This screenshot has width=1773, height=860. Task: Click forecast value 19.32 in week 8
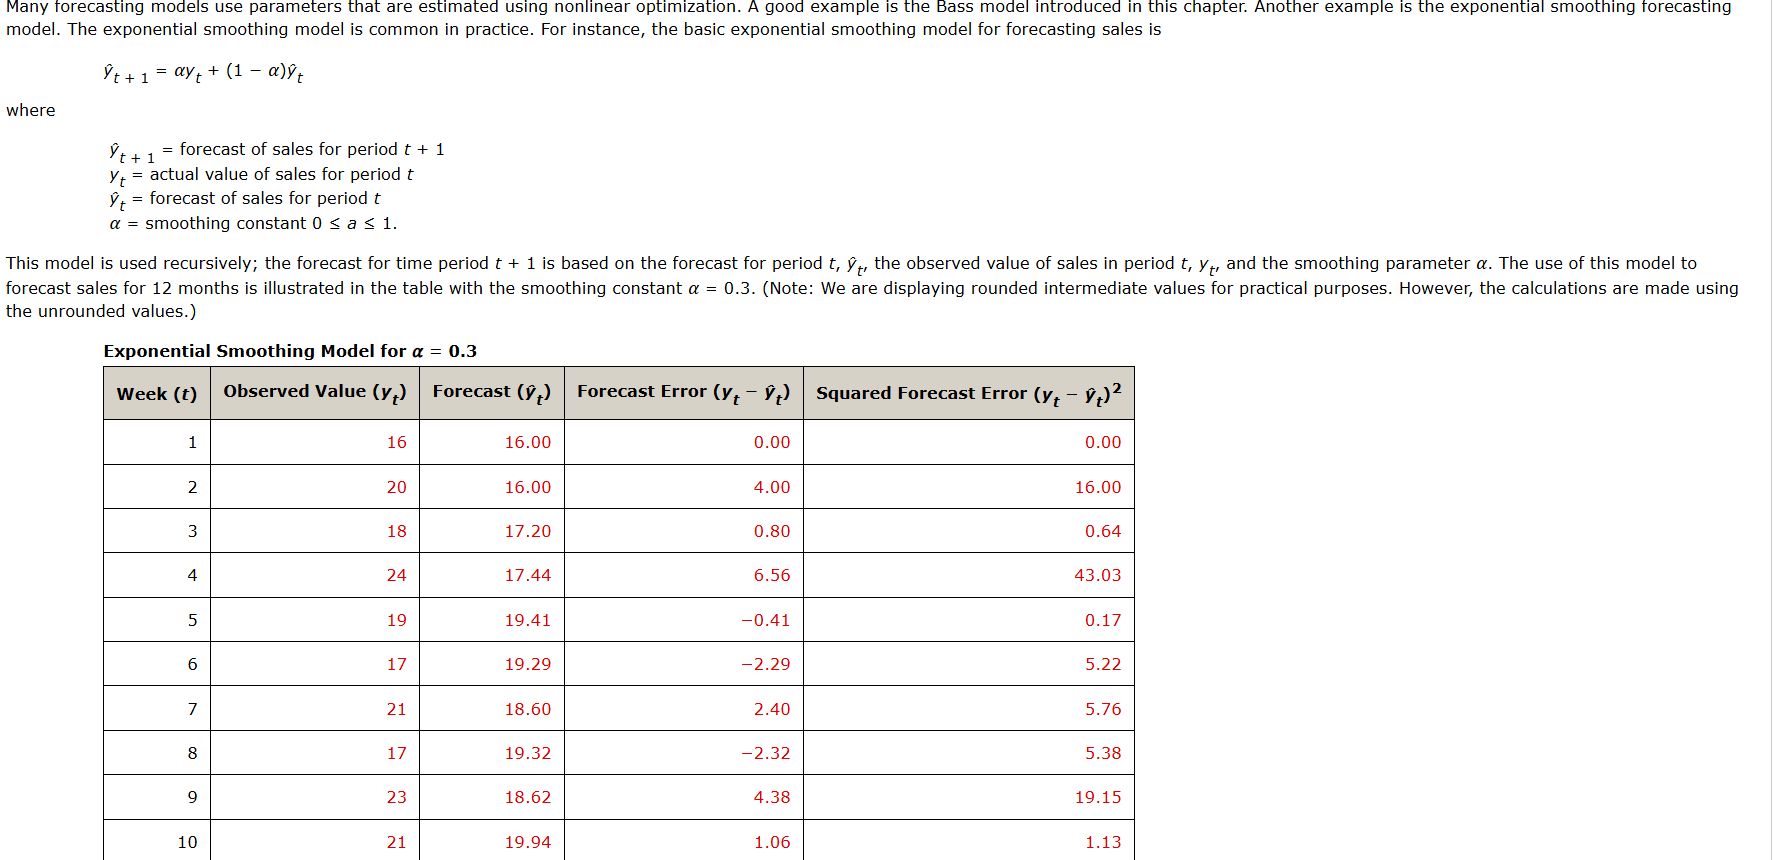click(528, 753)
